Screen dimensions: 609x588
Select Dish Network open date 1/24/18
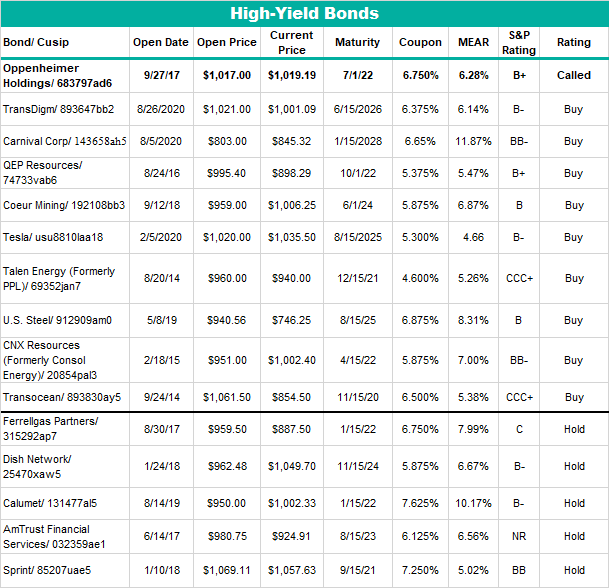pos(162,466)
